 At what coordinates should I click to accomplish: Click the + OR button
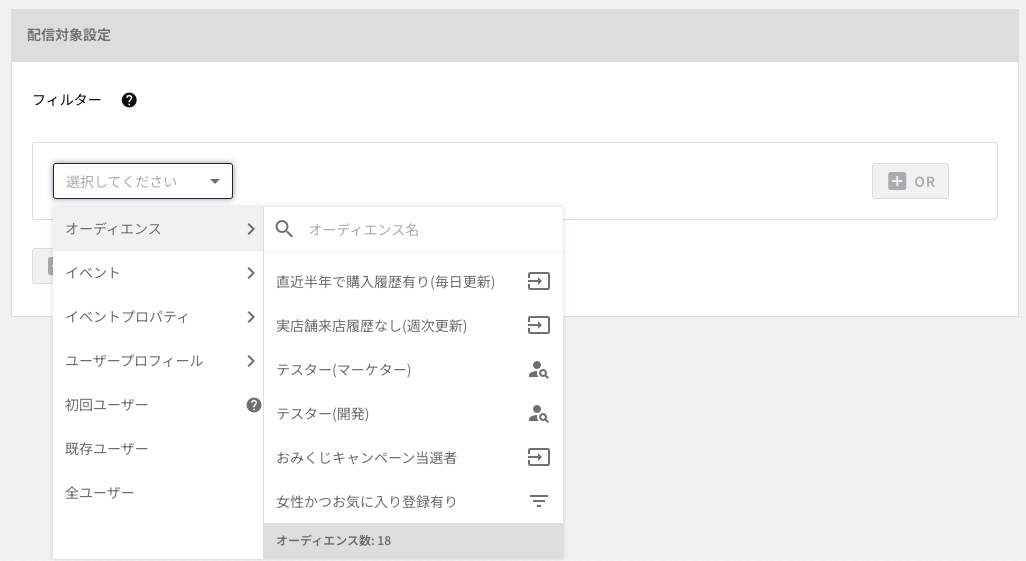[910, 181]
